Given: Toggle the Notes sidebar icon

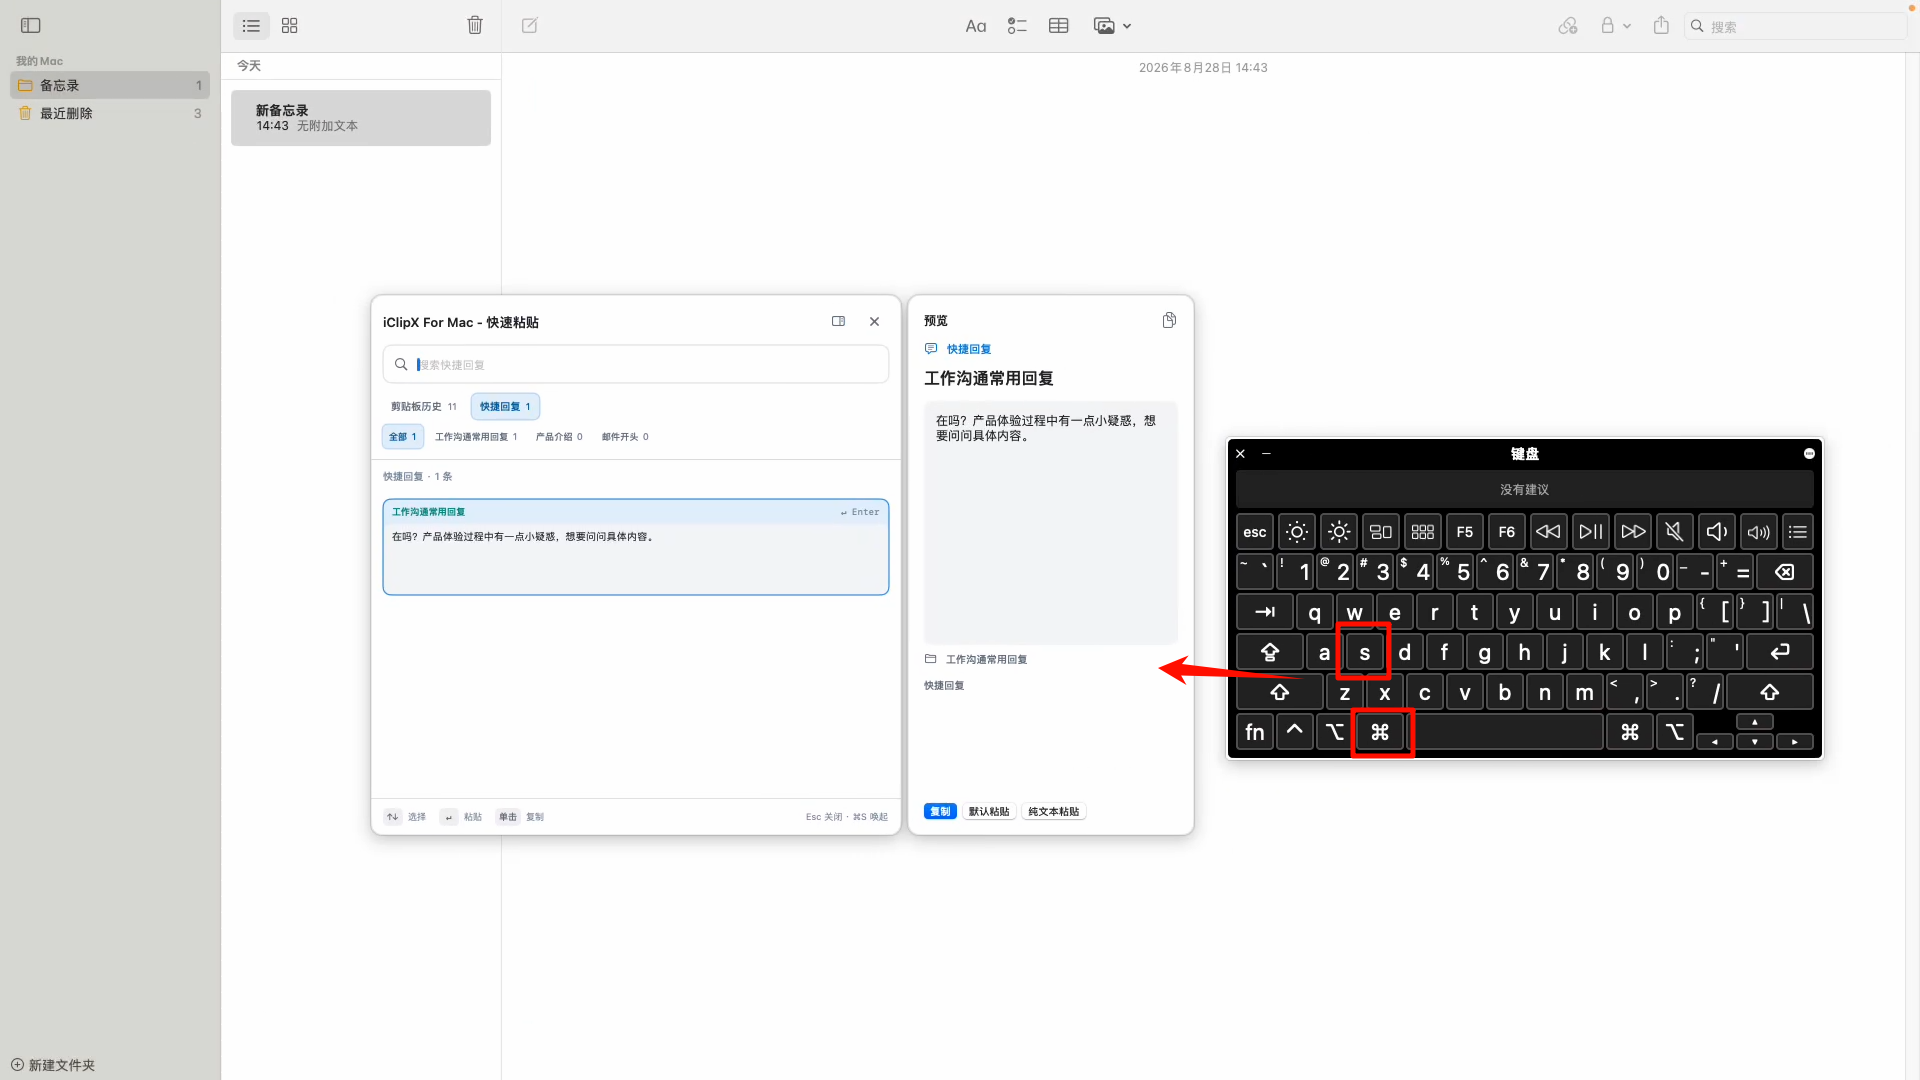Looking at the screenshot, I should click(31, 26).
